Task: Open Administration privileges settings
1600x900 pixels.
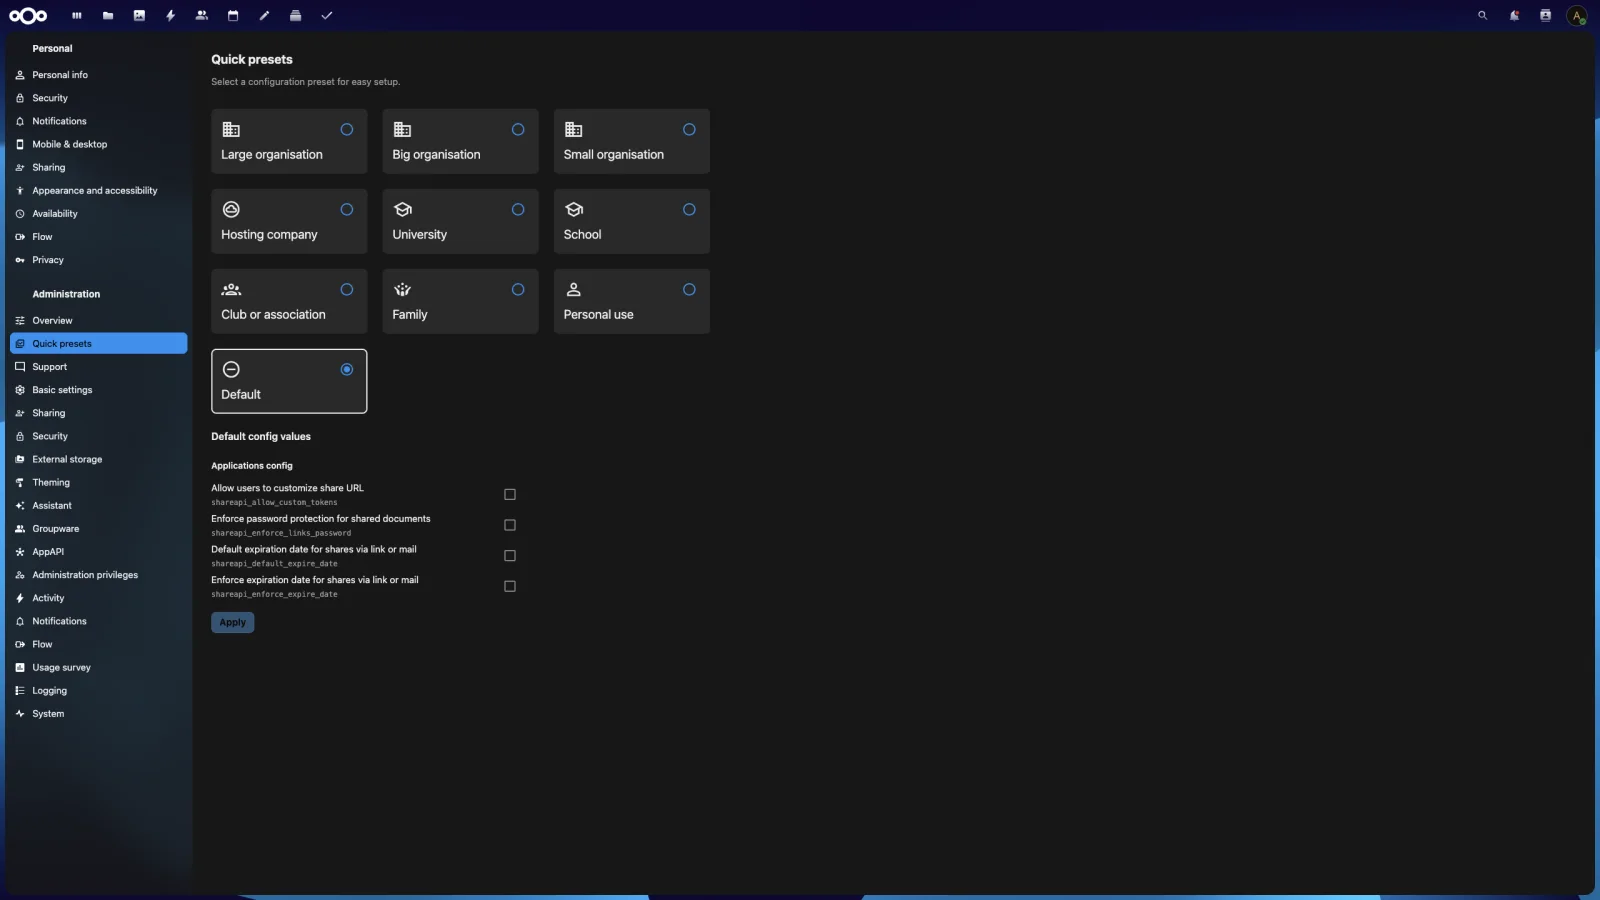Action: [x=98, y=575]
